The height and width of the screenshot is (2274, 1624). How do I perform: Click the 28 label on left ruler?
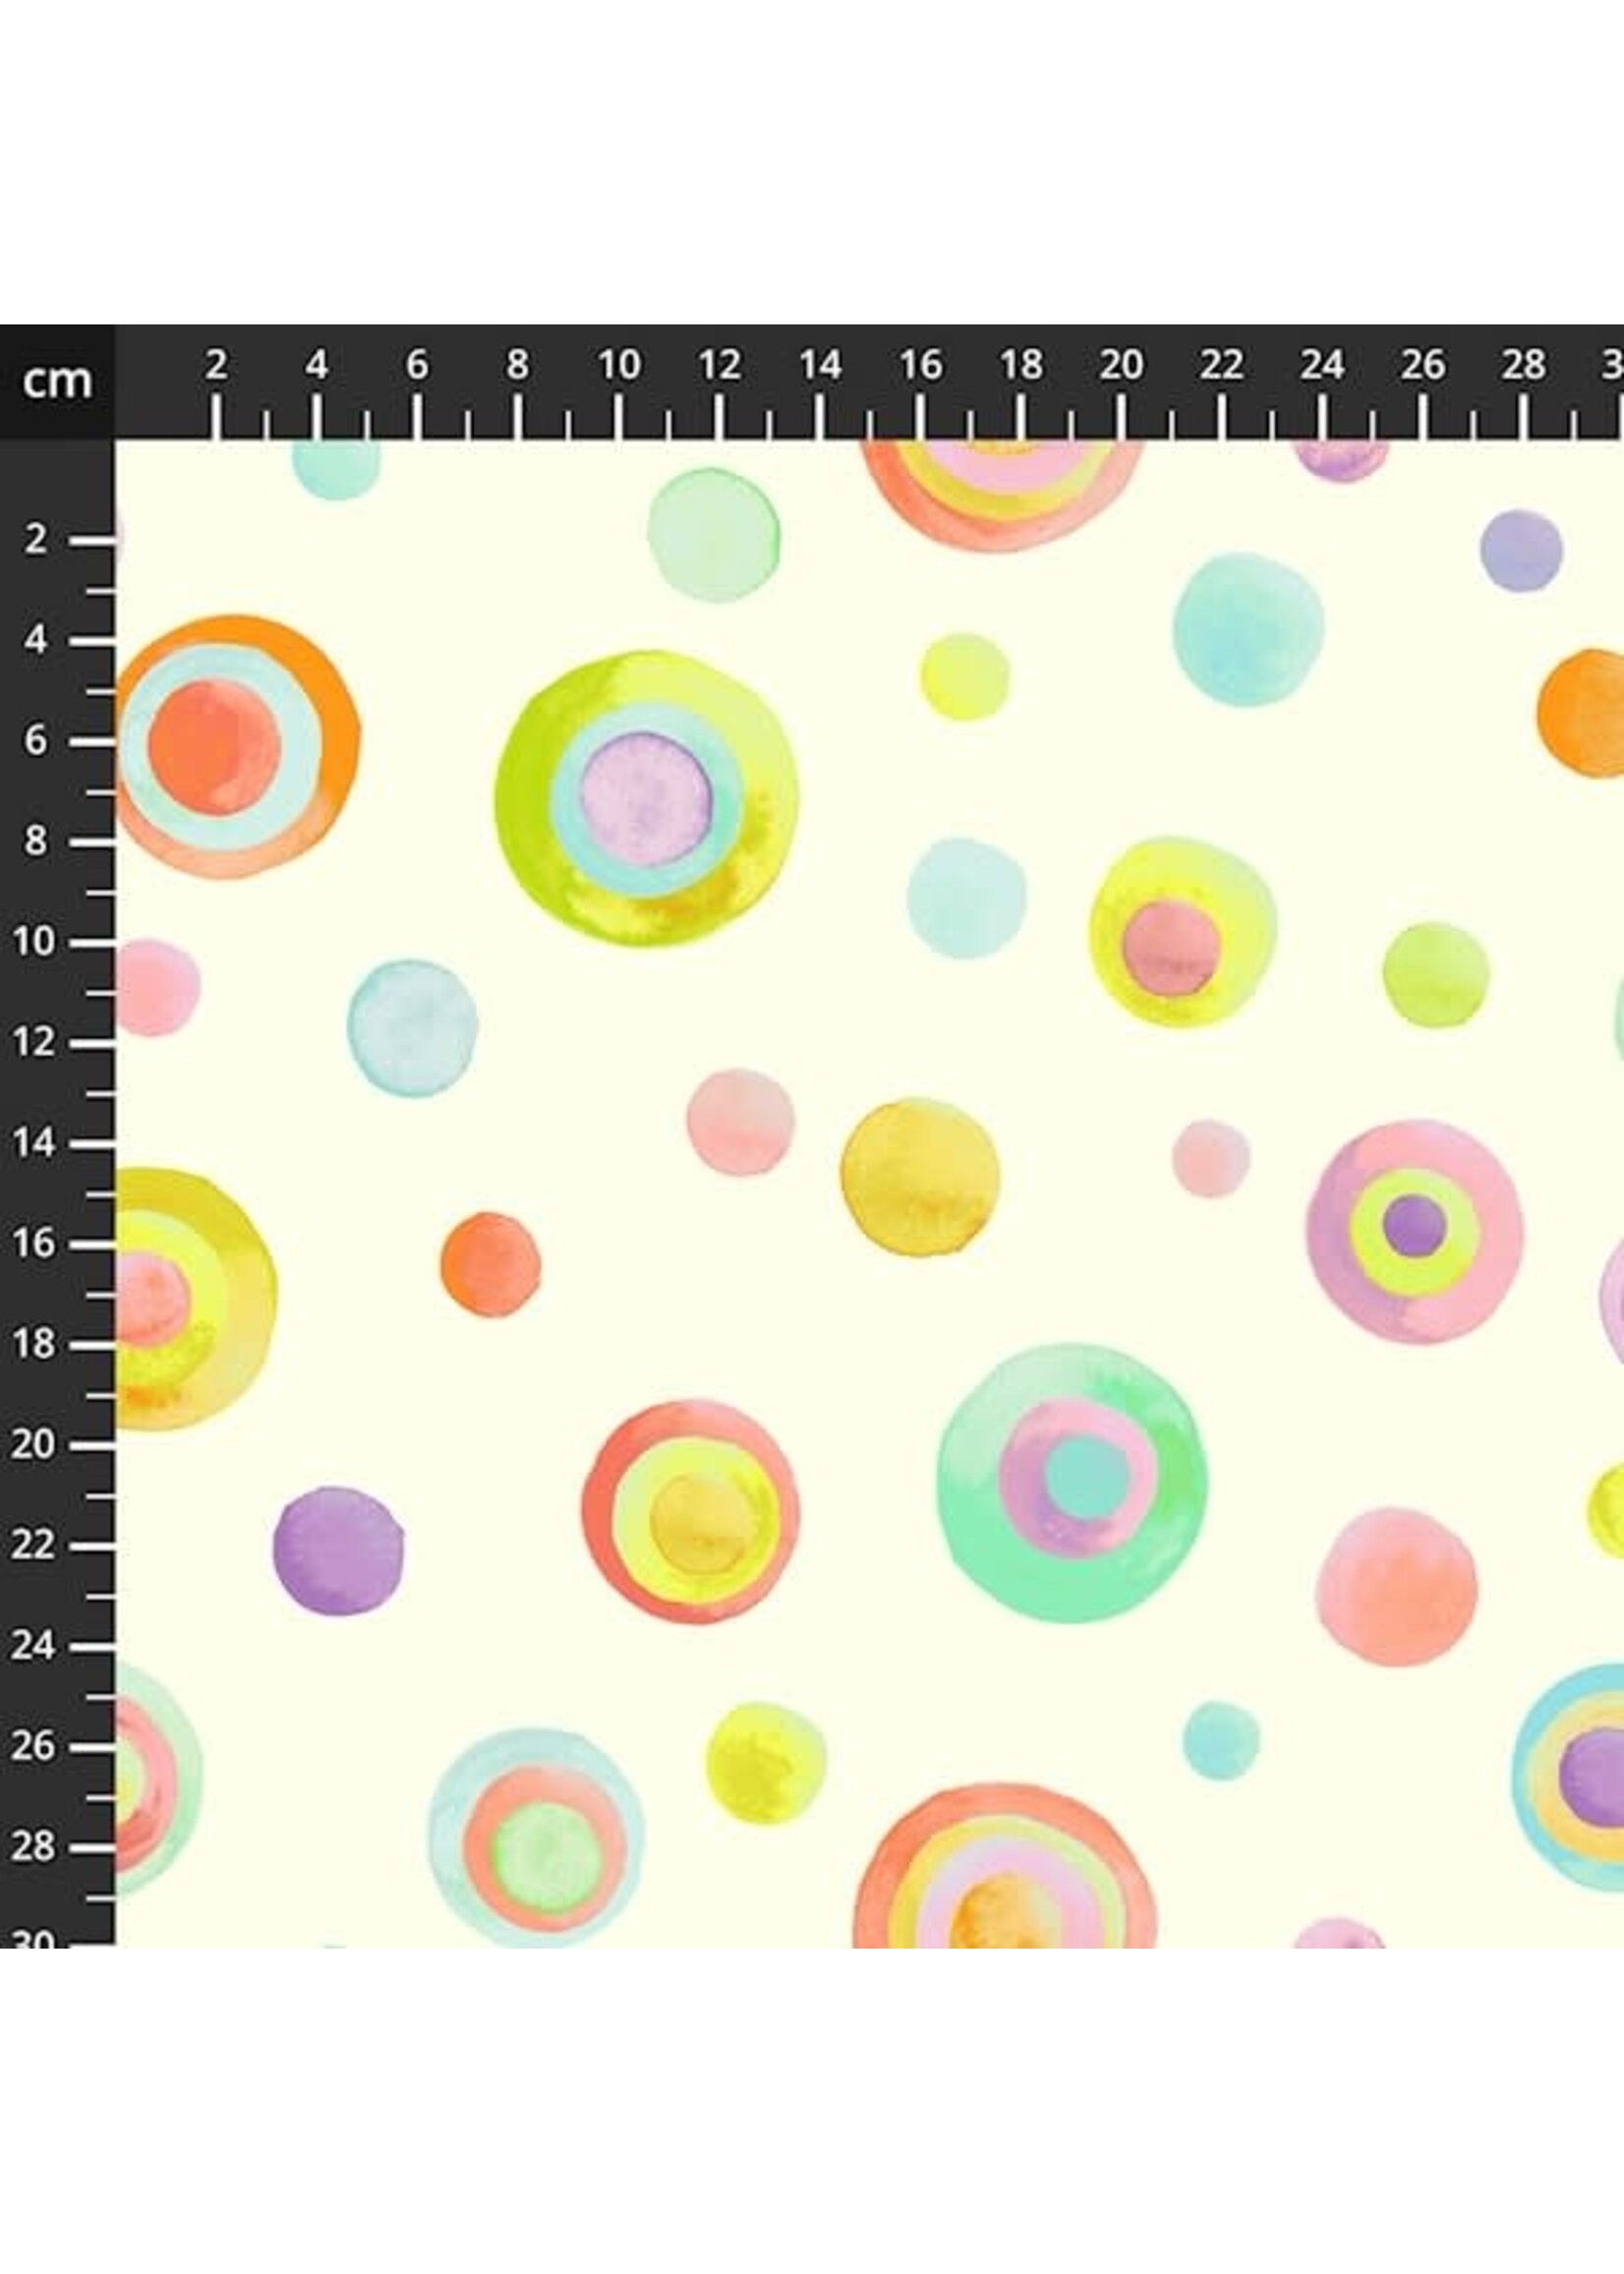tap(35, 1846)
